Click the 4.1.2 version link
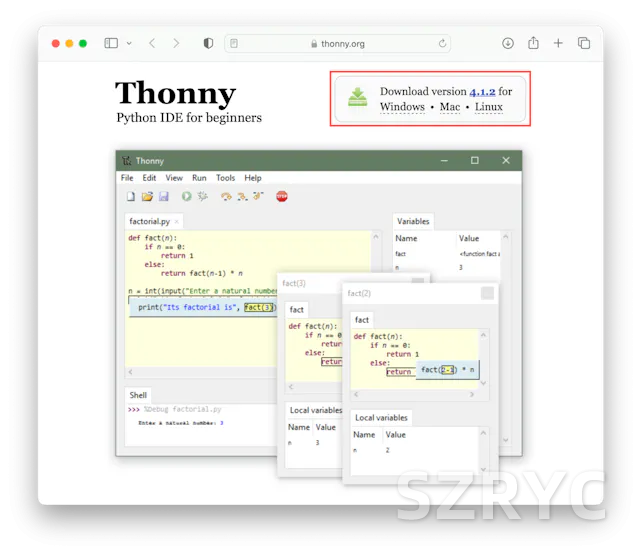 point(482,92)
